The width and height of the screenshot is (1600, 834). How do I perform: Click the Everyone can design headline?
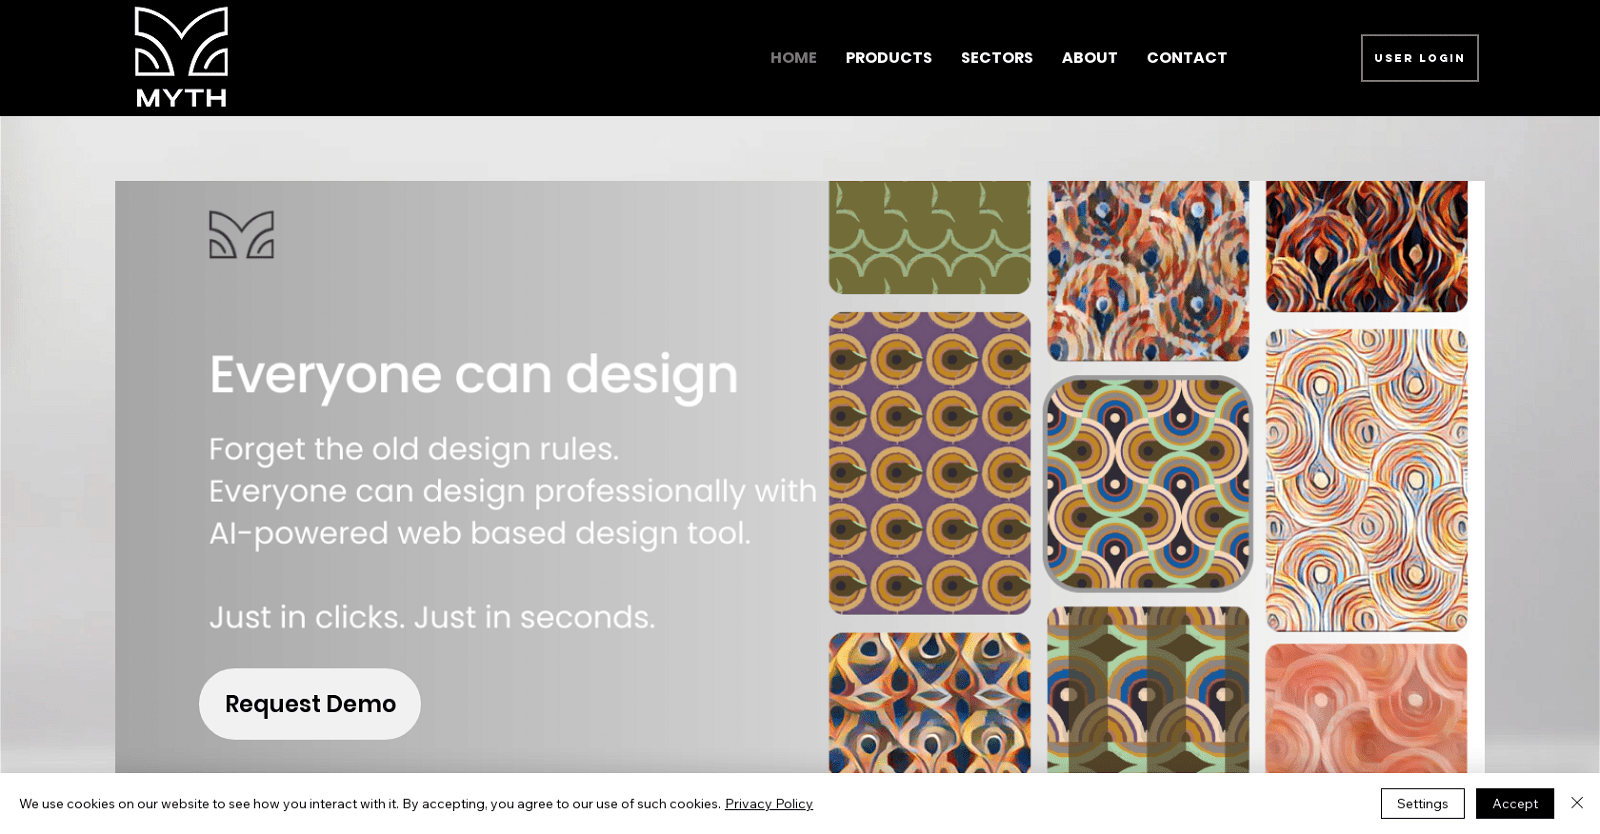473,375
